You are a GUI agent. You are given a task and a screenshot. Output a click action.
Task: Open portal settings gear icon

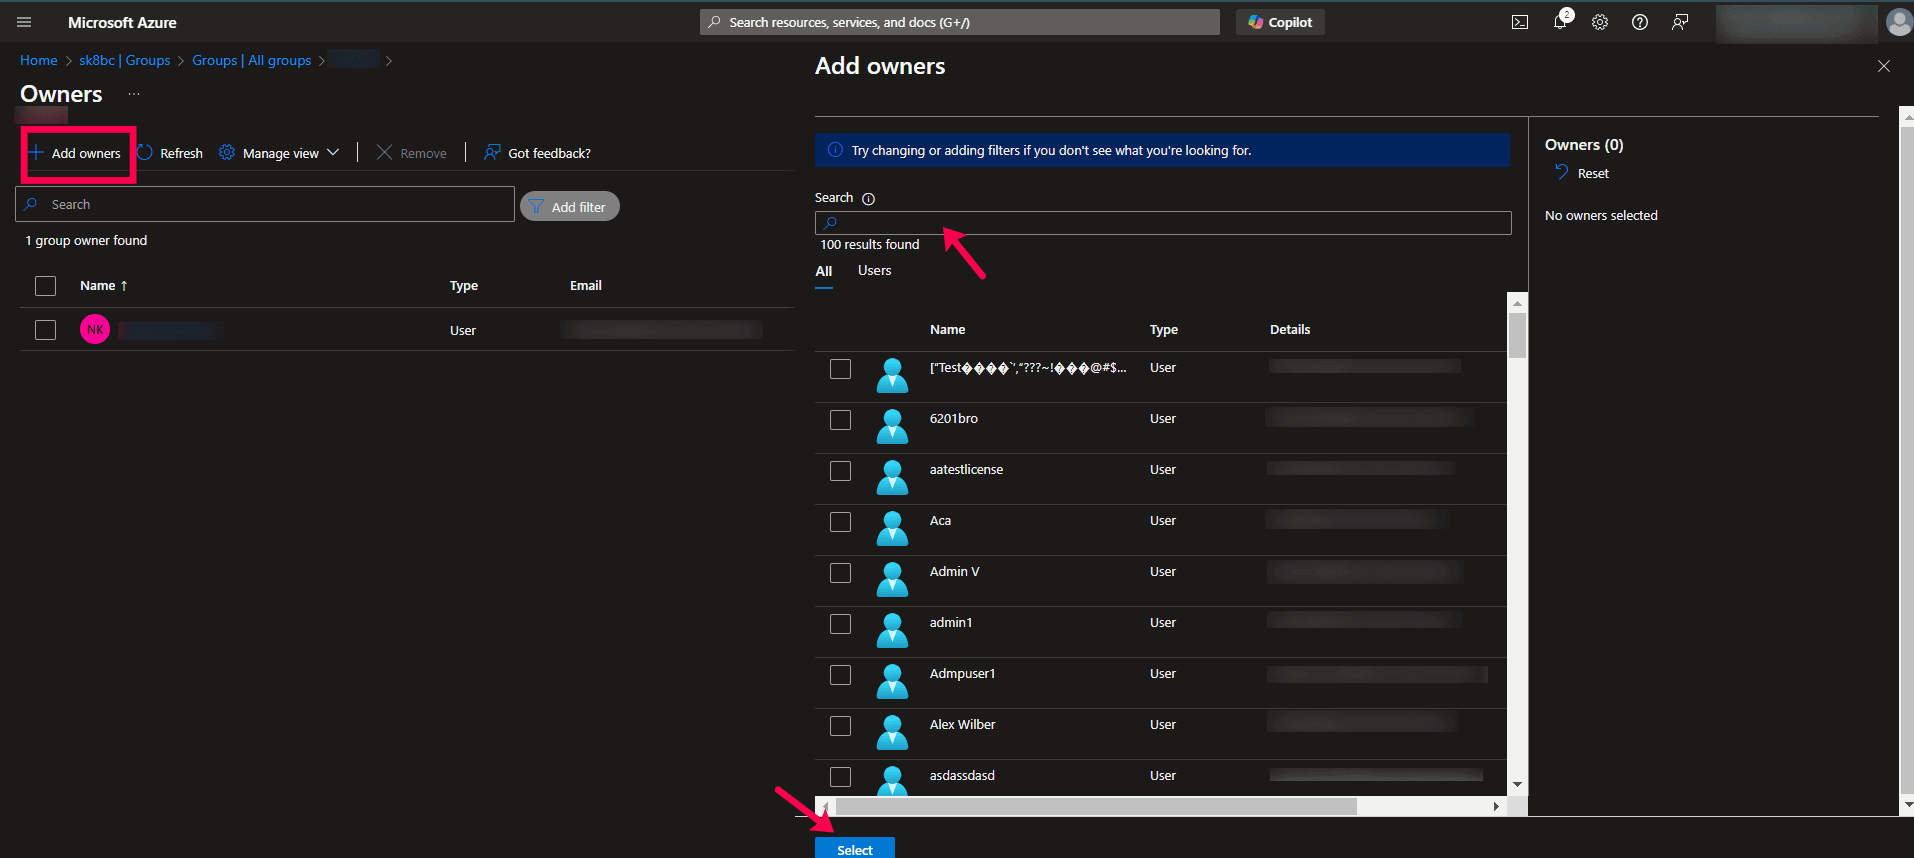pos(1599,22)
